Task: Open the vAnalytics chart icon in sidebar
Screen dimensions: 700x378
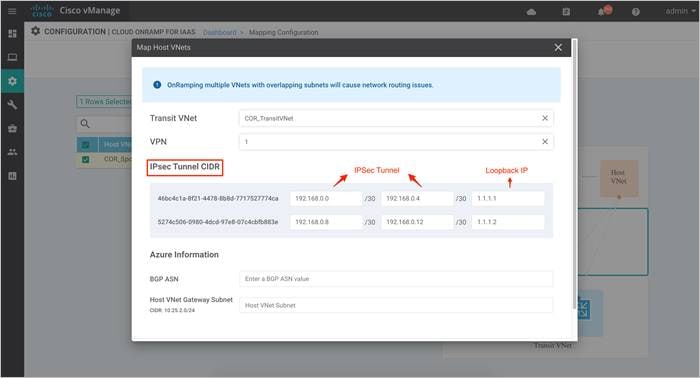Action: tap(12, 176)
